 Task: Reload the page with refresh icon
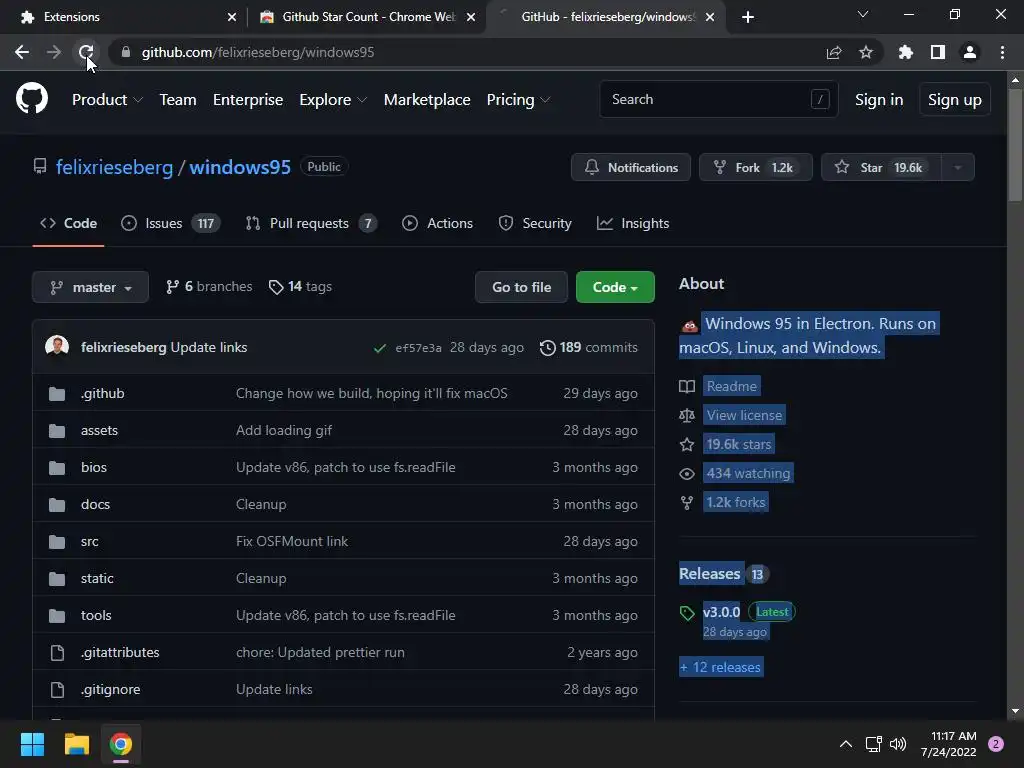pyautogui.click(x=86, y=52)
